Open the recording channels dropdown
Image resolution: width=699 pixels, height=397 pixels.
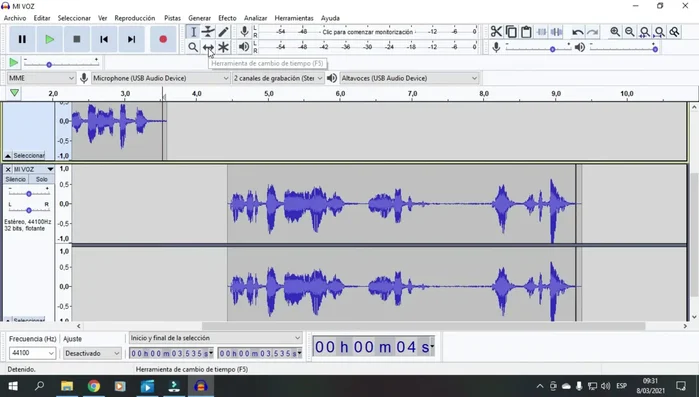point(278,78)
